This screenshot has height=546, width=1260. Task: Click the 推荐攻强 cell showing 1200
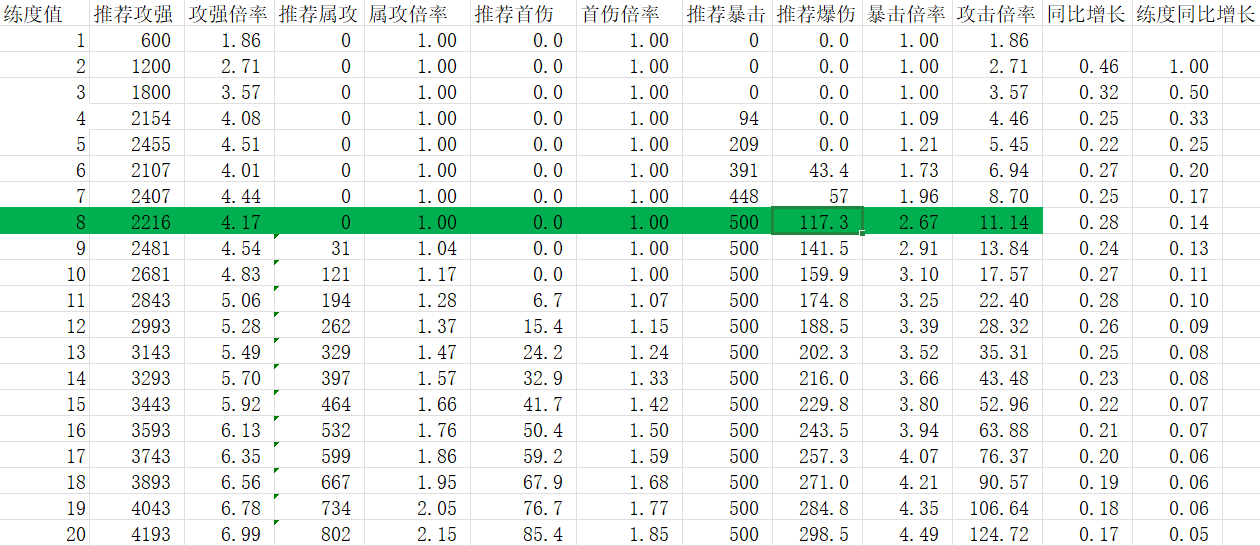coord(137,67)
